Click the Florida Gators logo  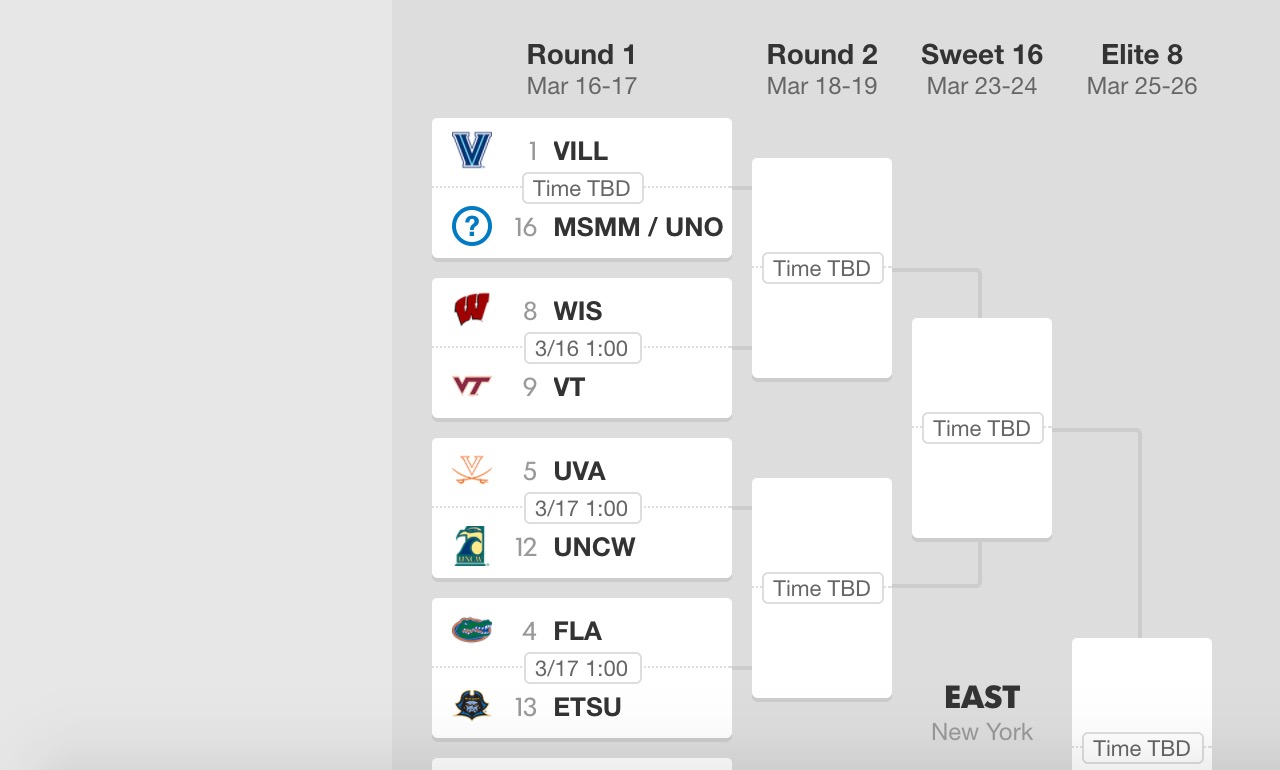tap(472, 630)
